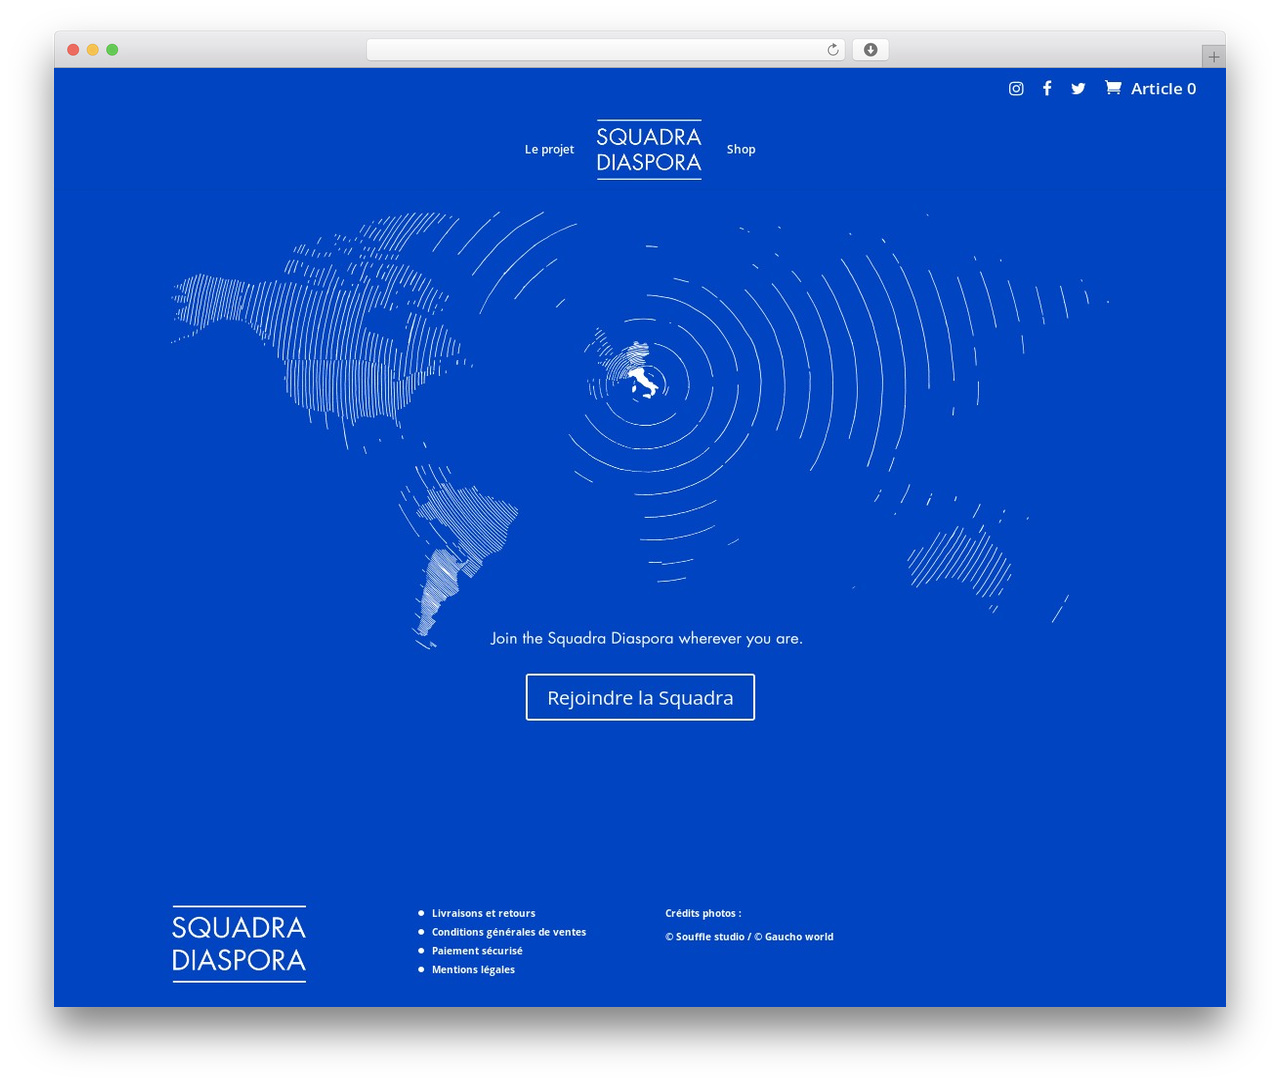Open the Shop menu item
This screenshot has width=1280, height=1084.
[x=741, y=150]
